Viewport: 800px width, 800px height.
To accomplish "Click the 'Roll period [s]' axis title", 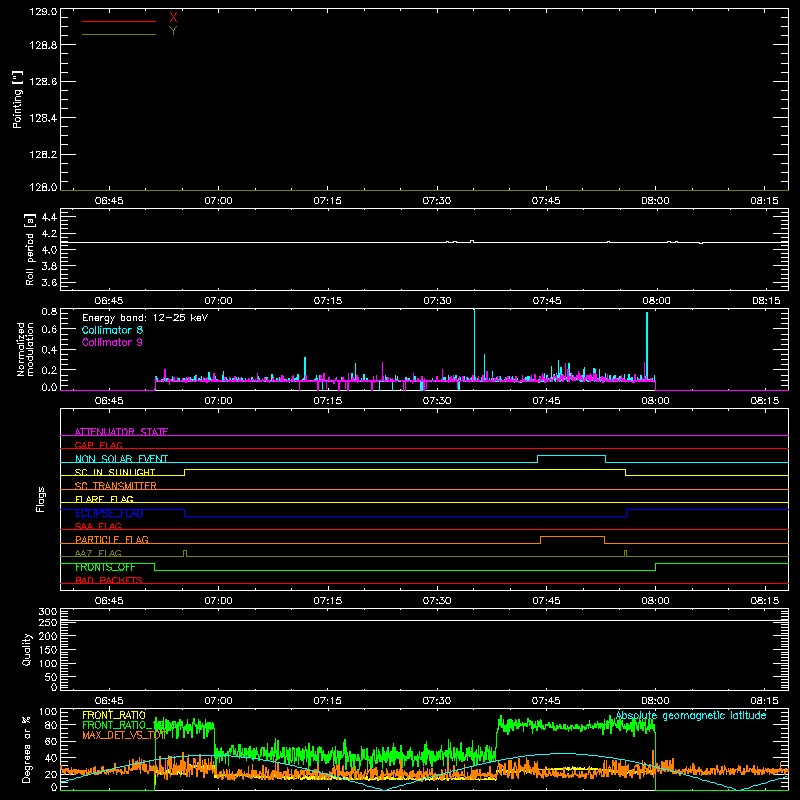I will click(30, 249).
